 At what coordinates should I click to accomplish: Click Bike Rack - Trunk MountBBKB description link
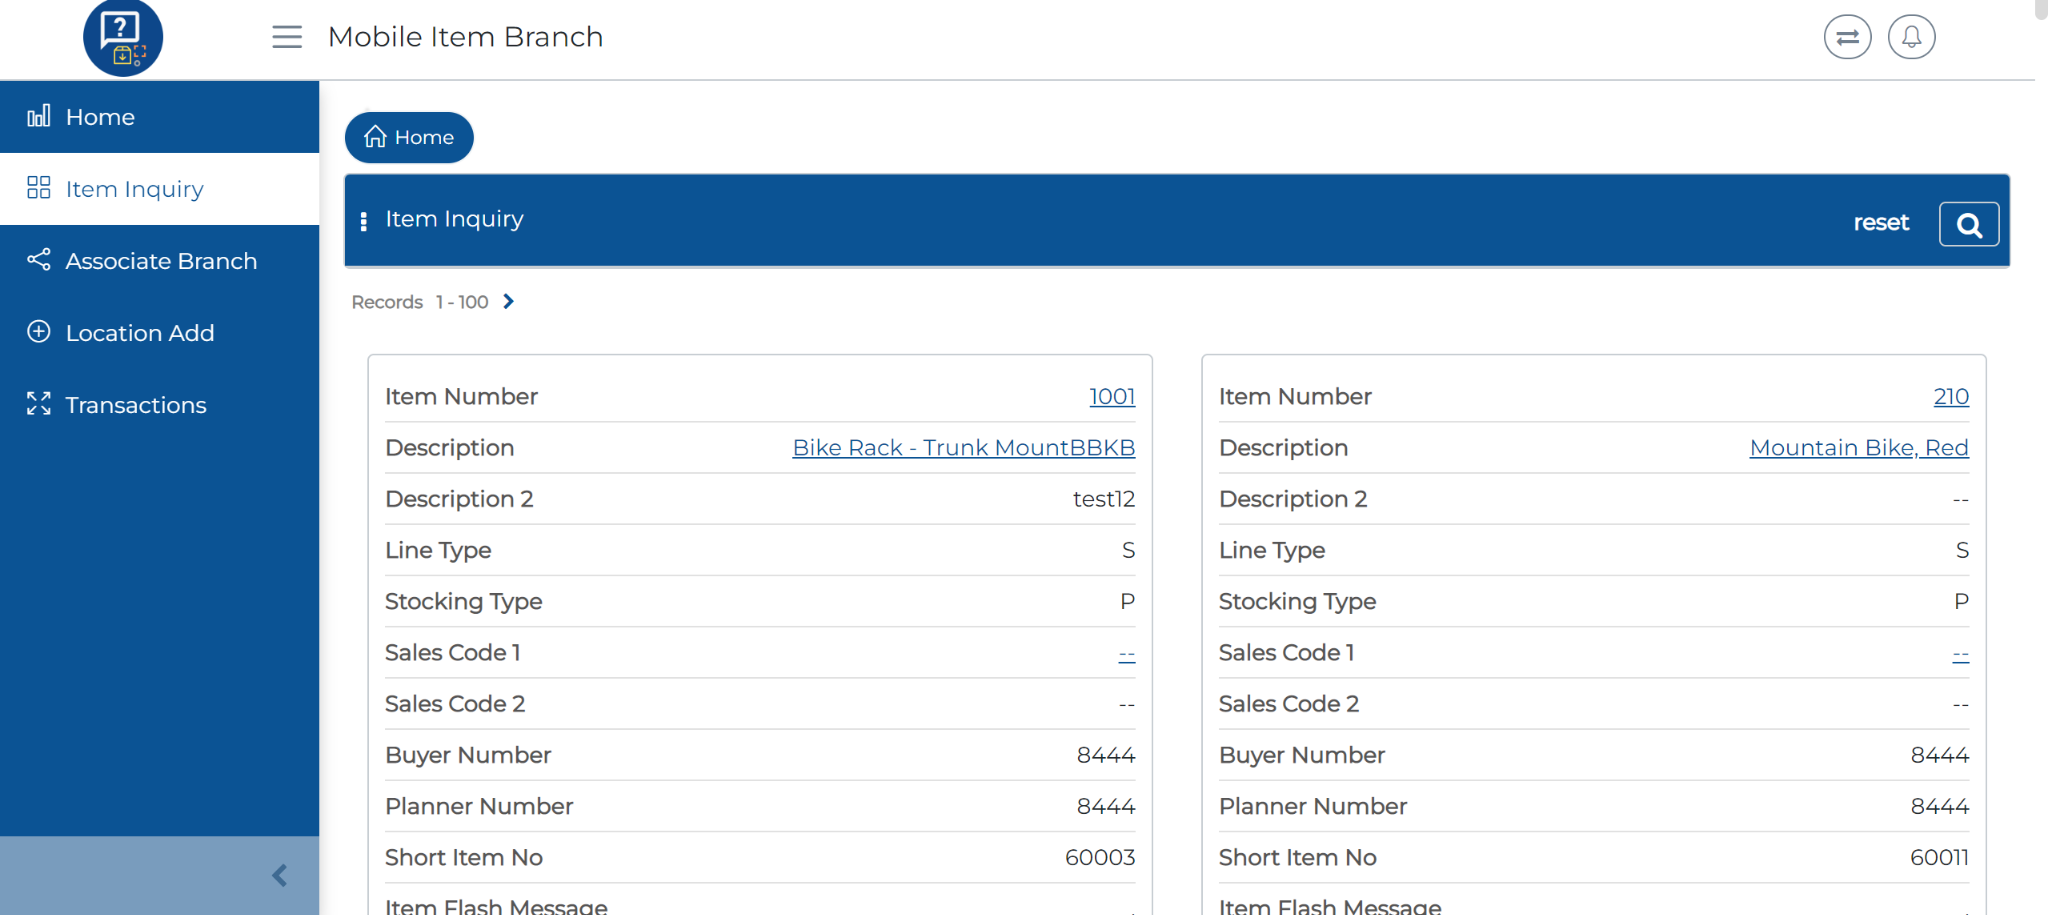pos(963,448)
